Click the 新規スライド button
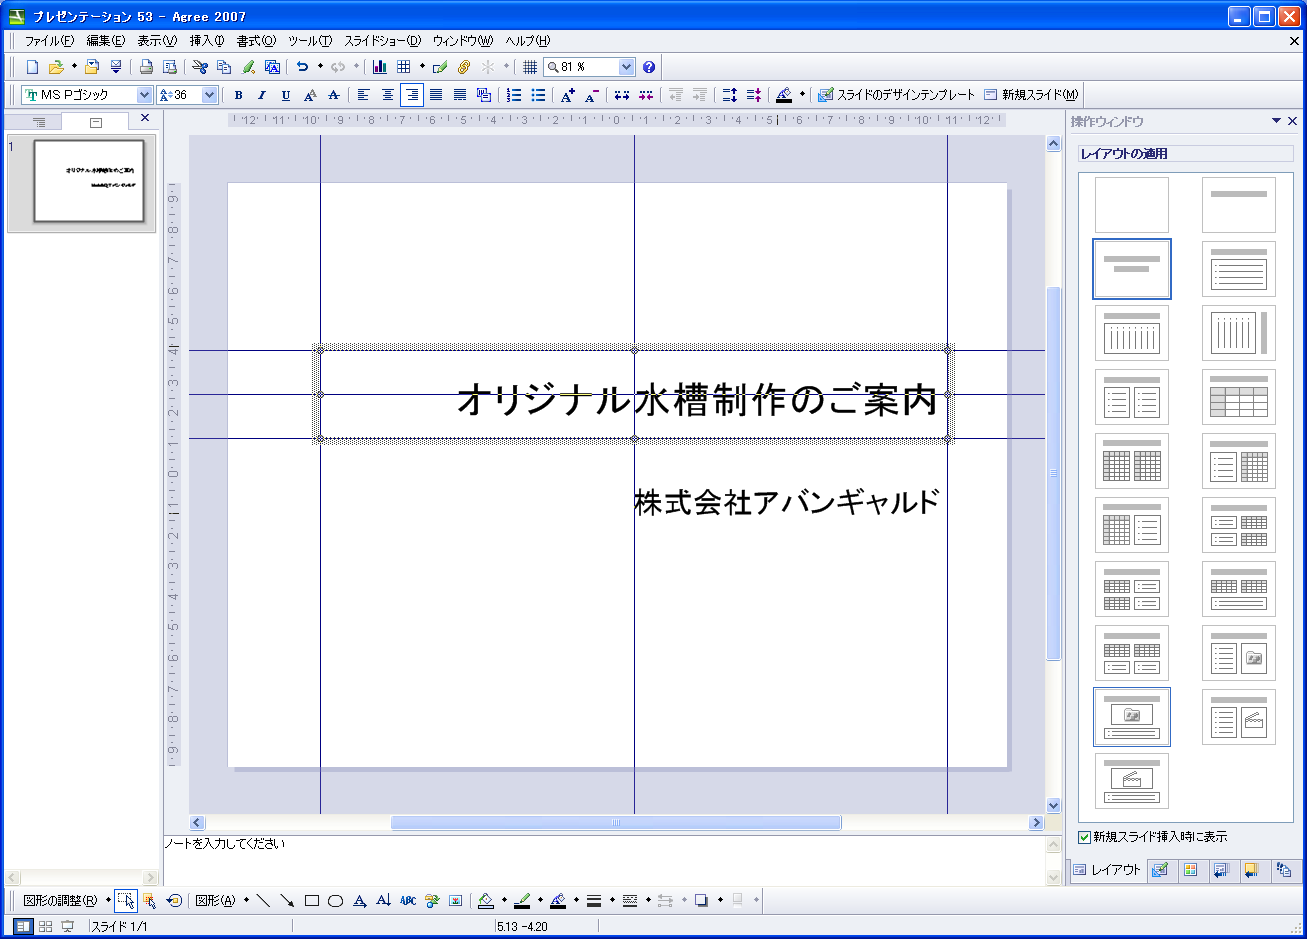 [x=1031, y=95]
